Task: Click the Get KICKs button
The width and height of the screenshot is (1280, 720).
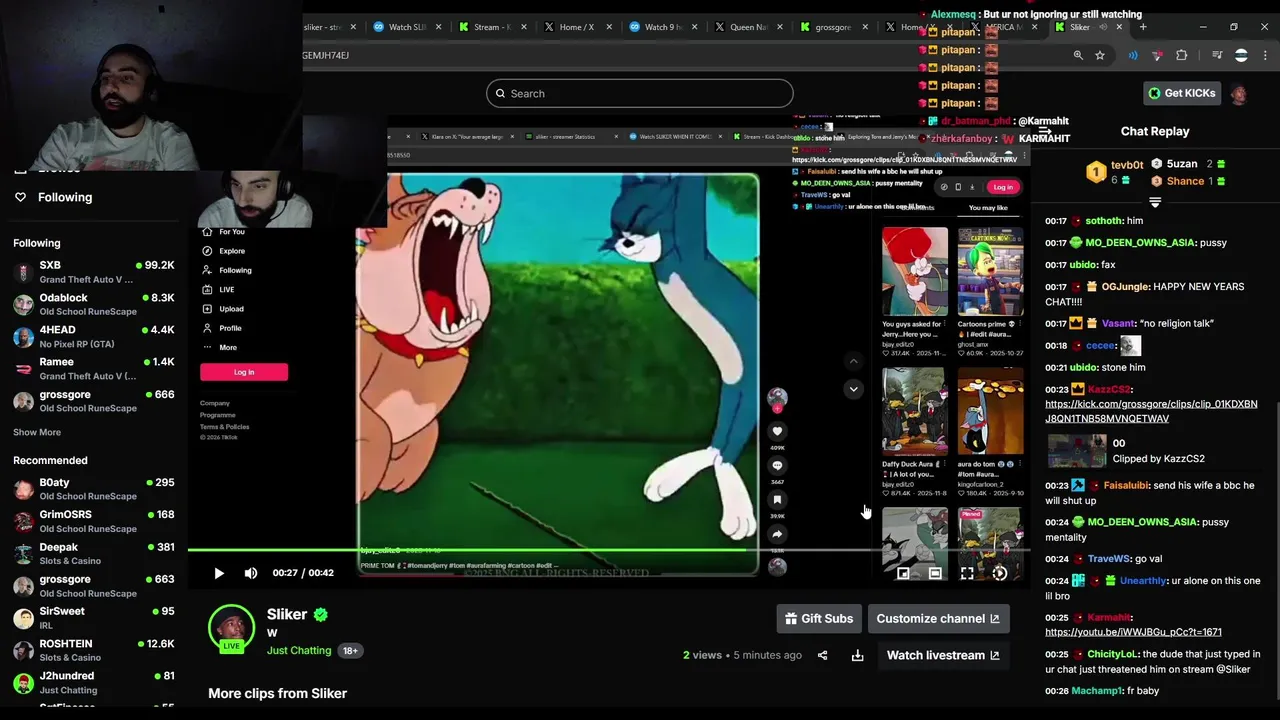Action: click(1181, 93)
